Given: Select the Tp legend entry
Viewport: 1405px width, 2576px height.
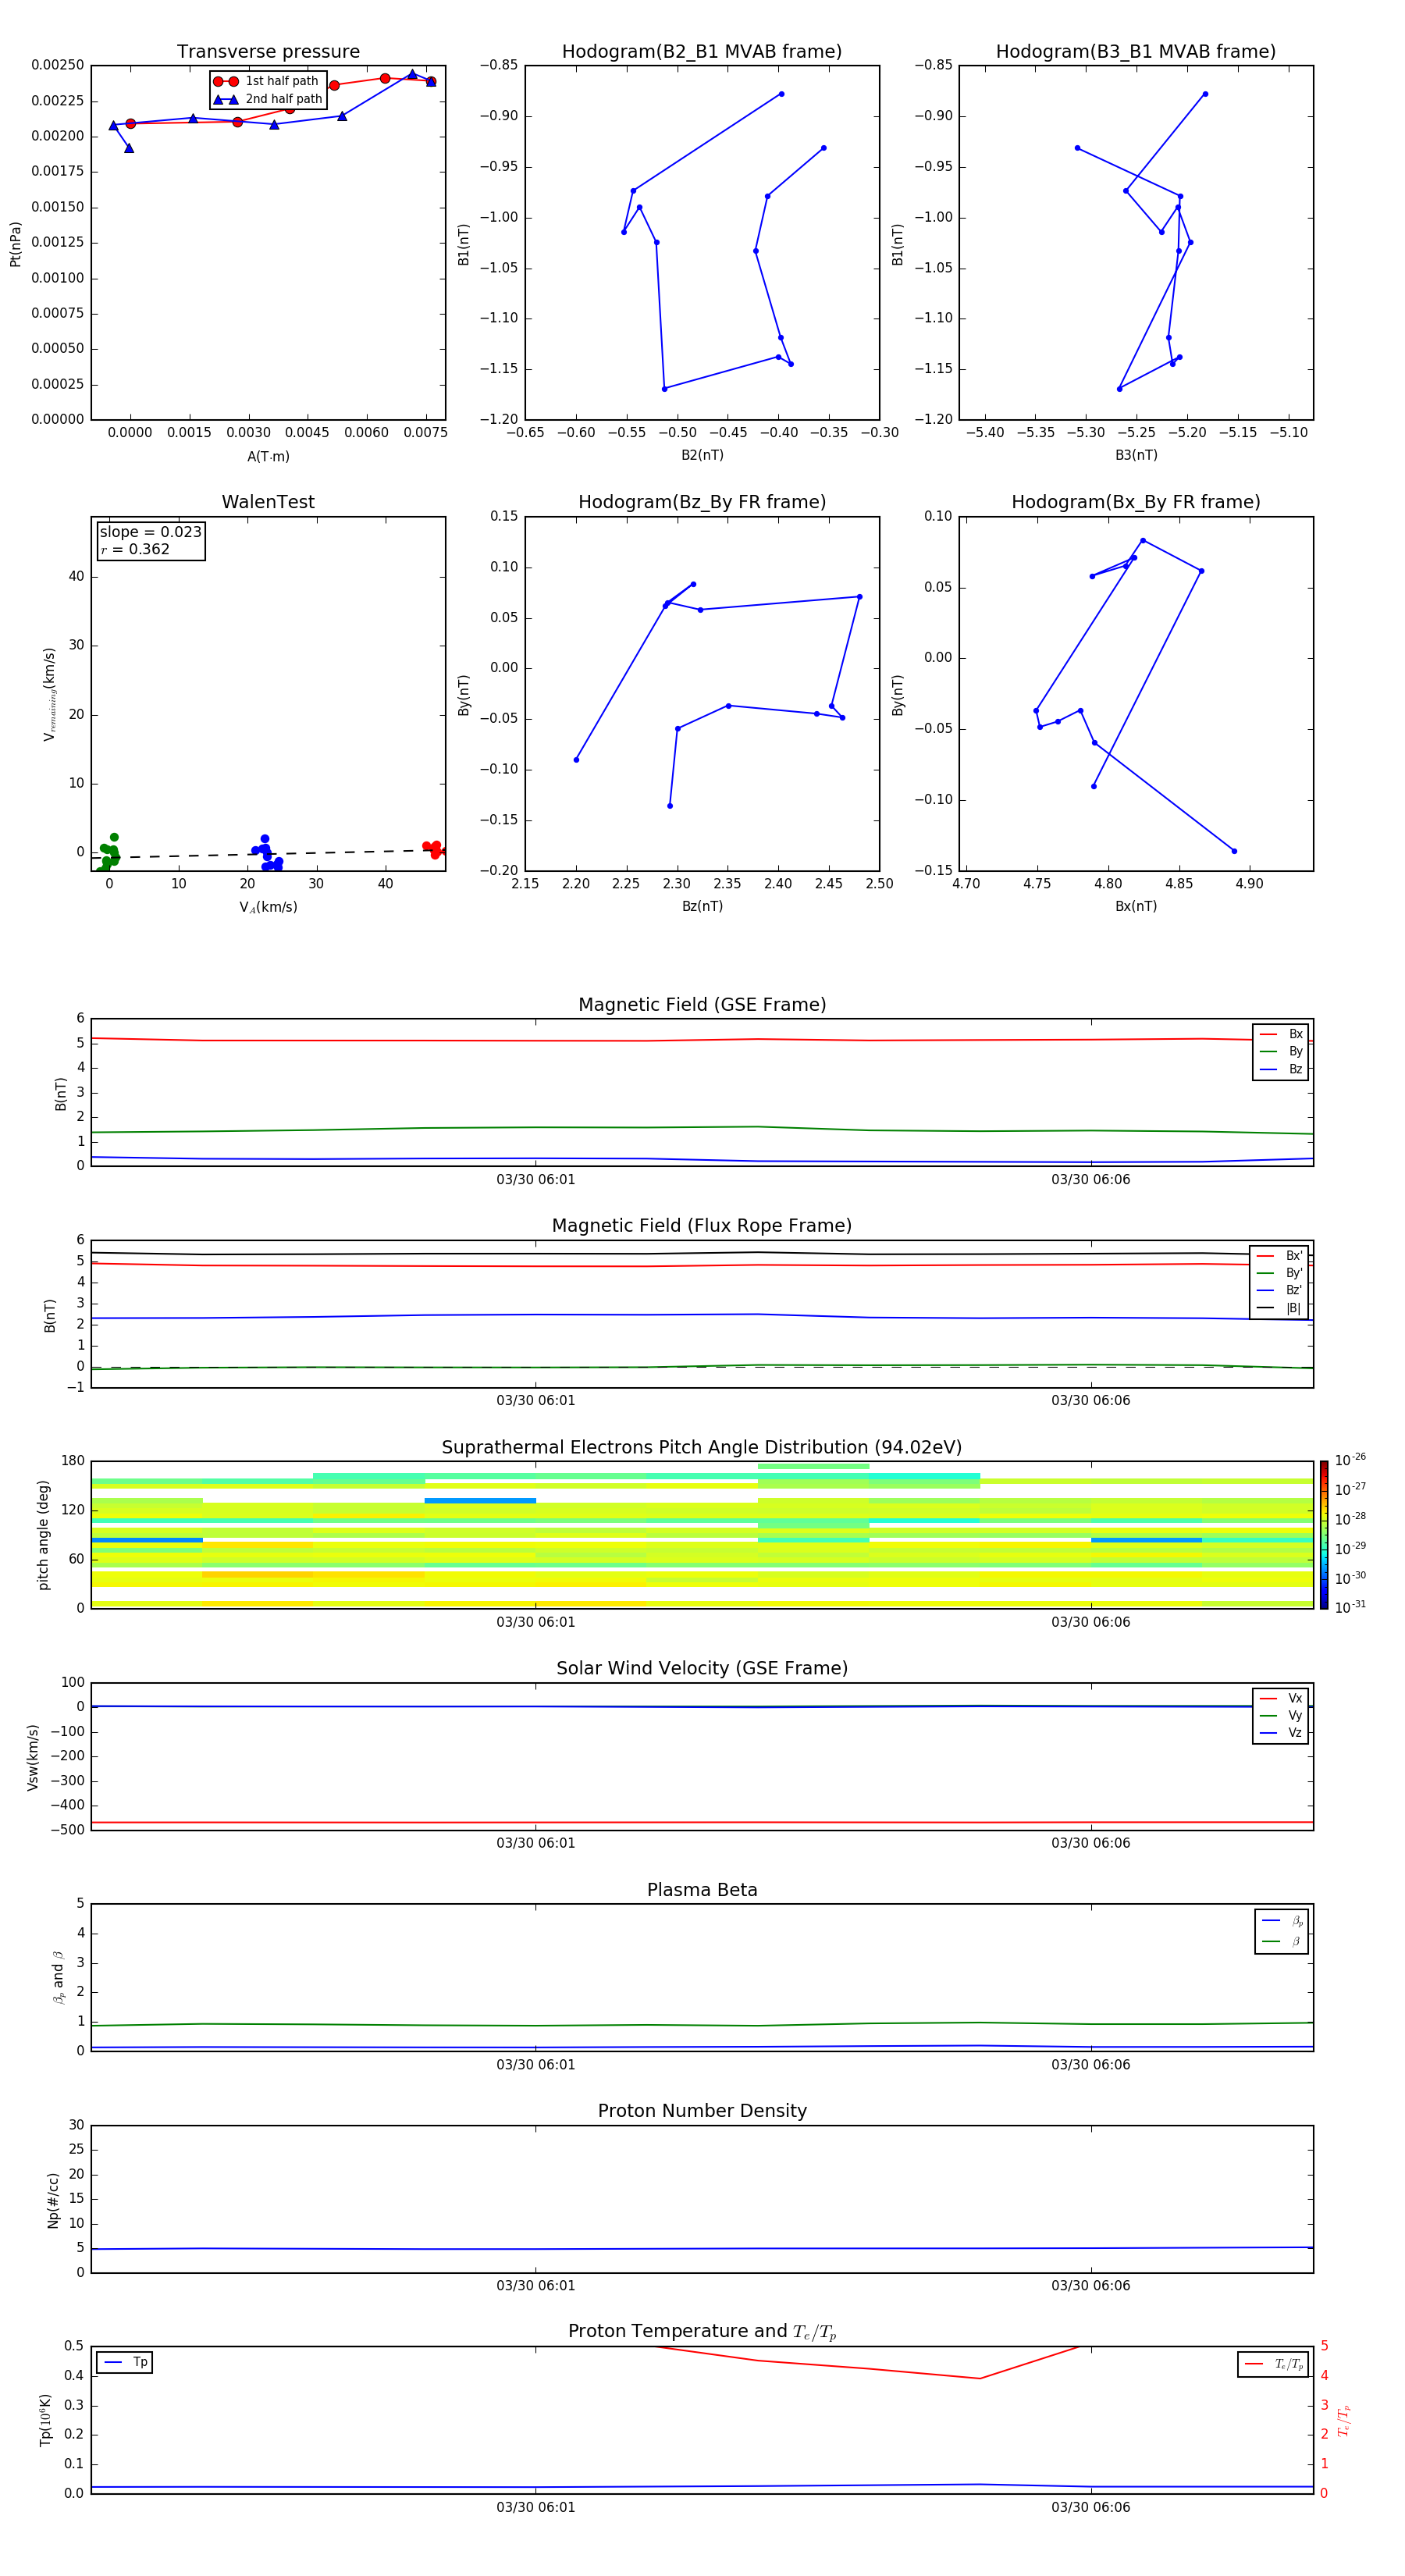Looking at the screenshot, I should [125, 2362].
